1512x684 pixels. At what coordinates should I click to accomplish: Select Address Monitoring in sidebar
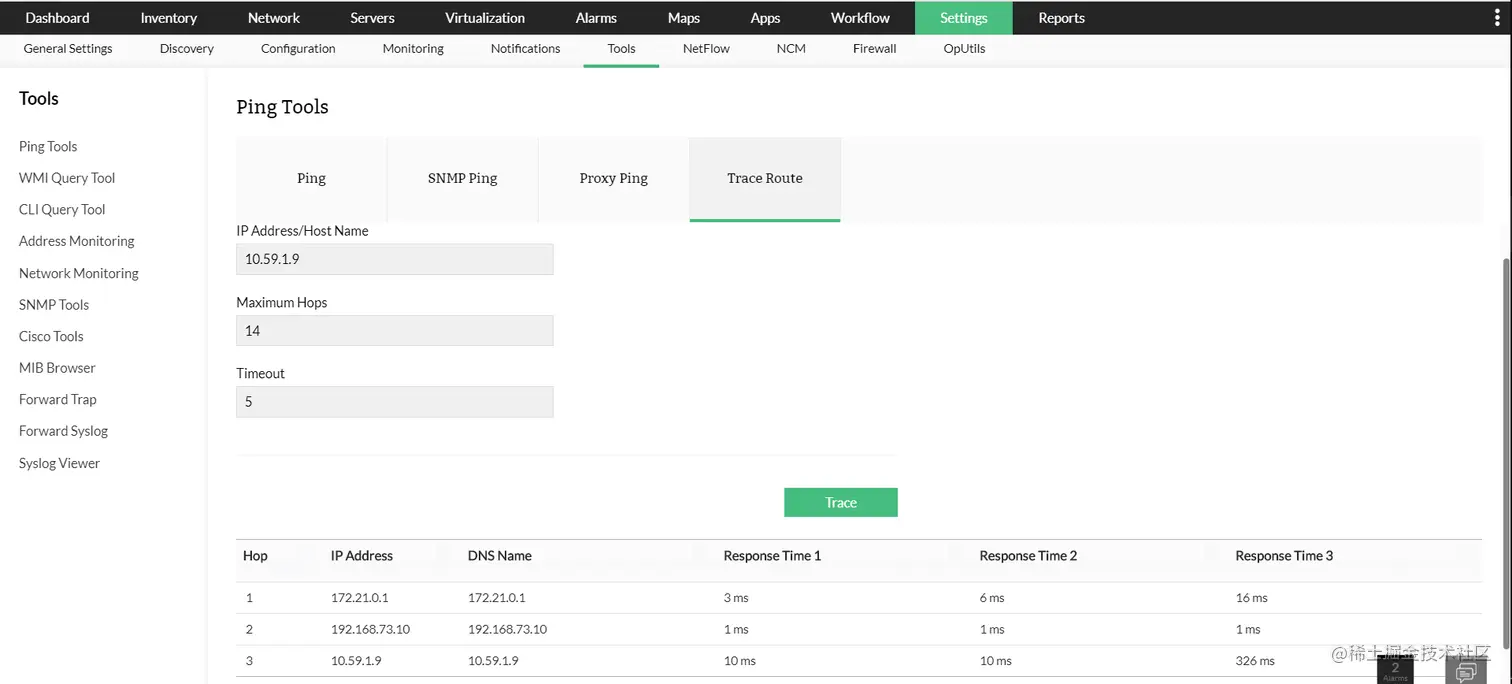(x=76, y=241)
